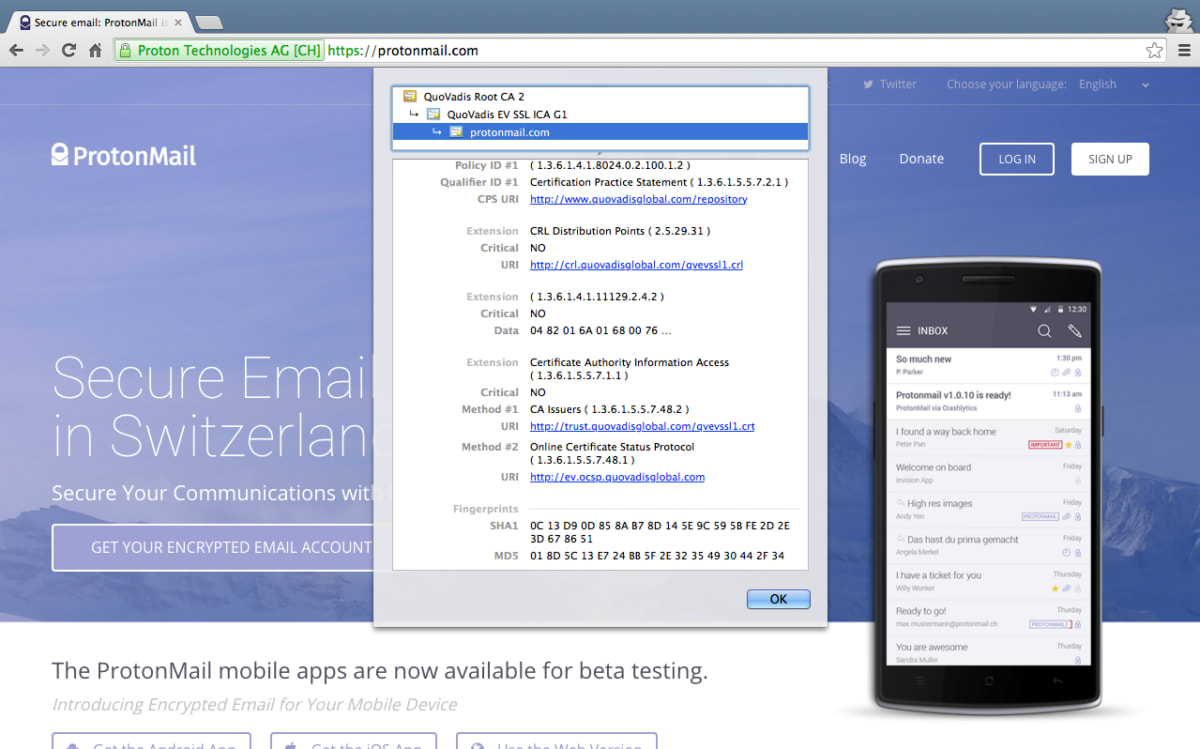Screen dimensions: 1200x749
Task: Click the LOG IN button
Action: pos(1017,159)
